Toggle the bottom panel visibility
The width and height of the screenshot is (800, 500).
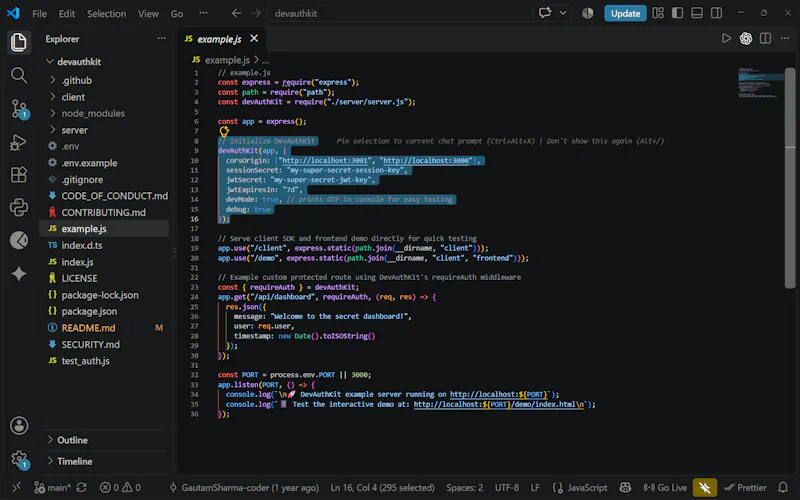point(697,13)
